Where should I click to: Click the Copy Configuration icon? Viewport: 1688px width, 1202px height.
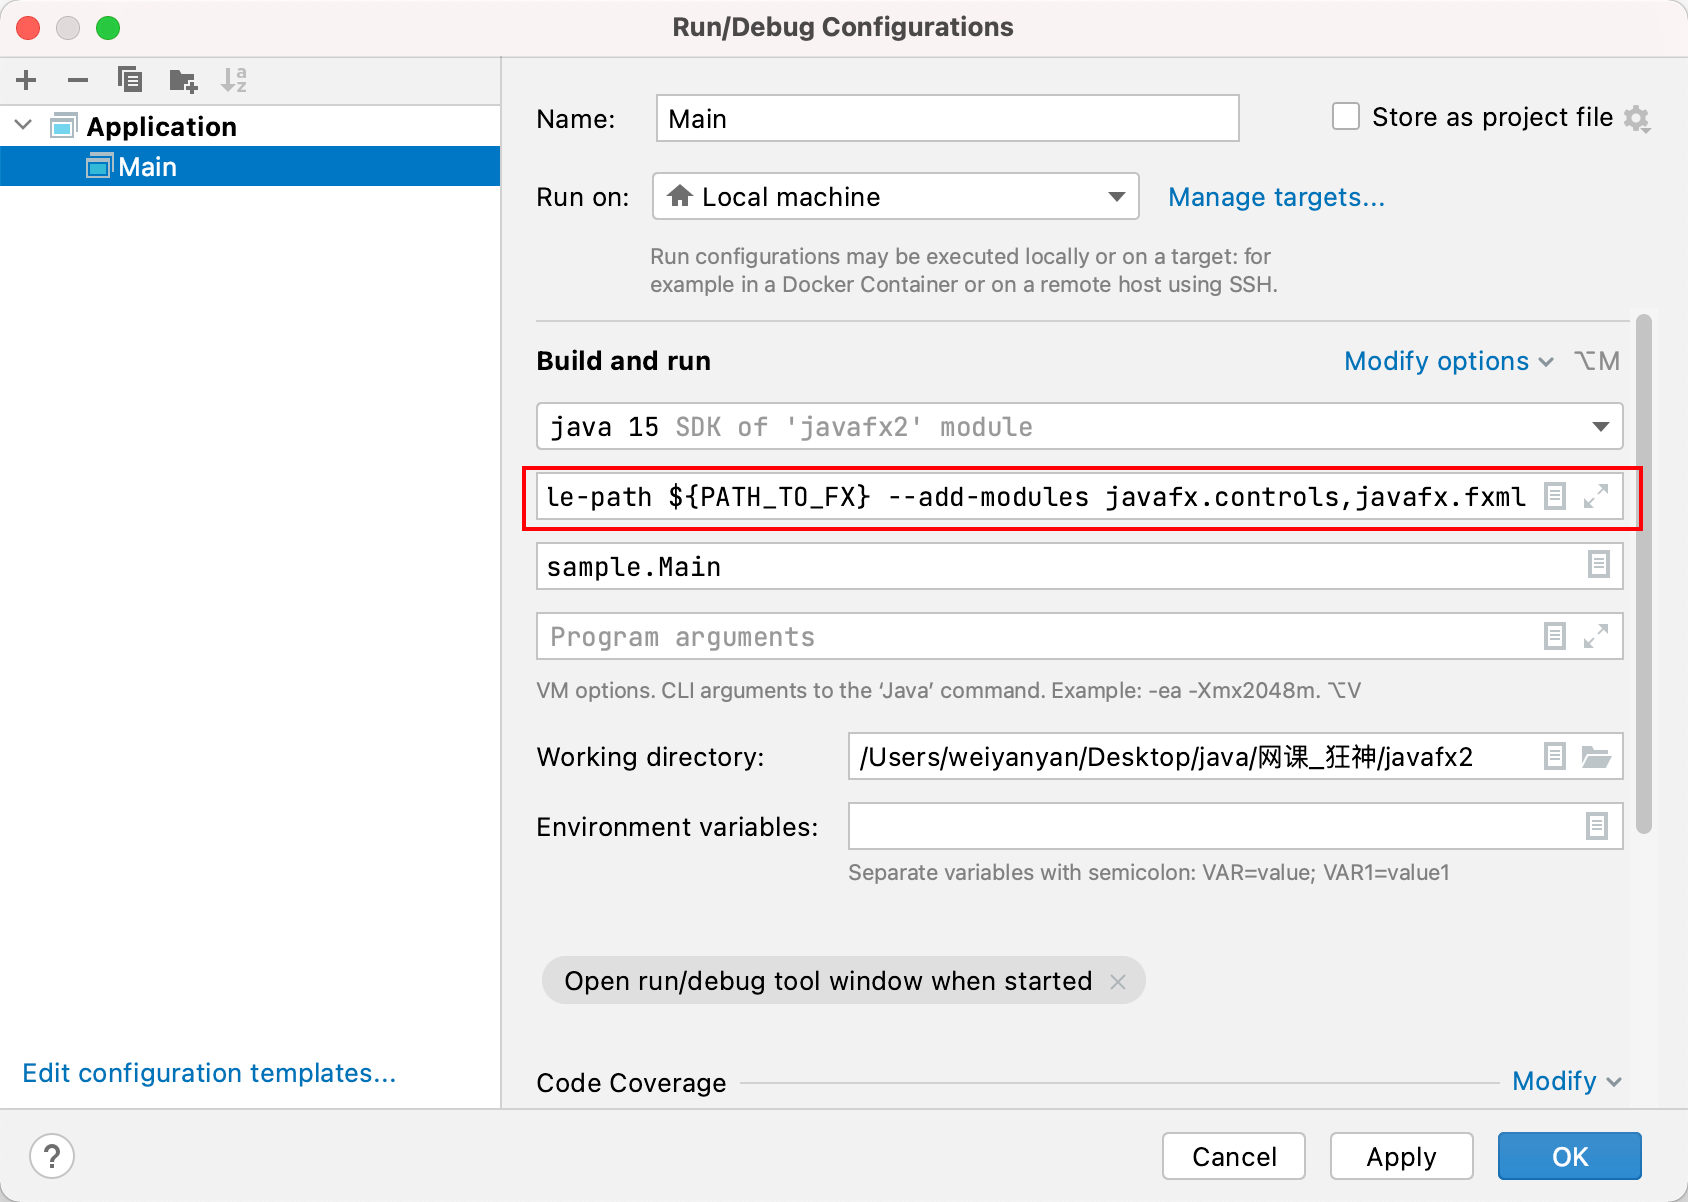pyautogui.click(x=130, y=80)
